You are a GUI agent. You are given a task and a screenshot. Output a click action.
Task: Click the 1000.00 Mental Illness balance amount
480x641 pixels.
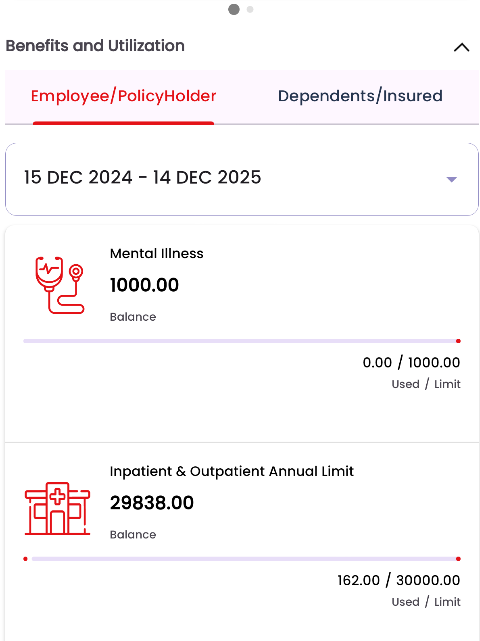(144, 285)
